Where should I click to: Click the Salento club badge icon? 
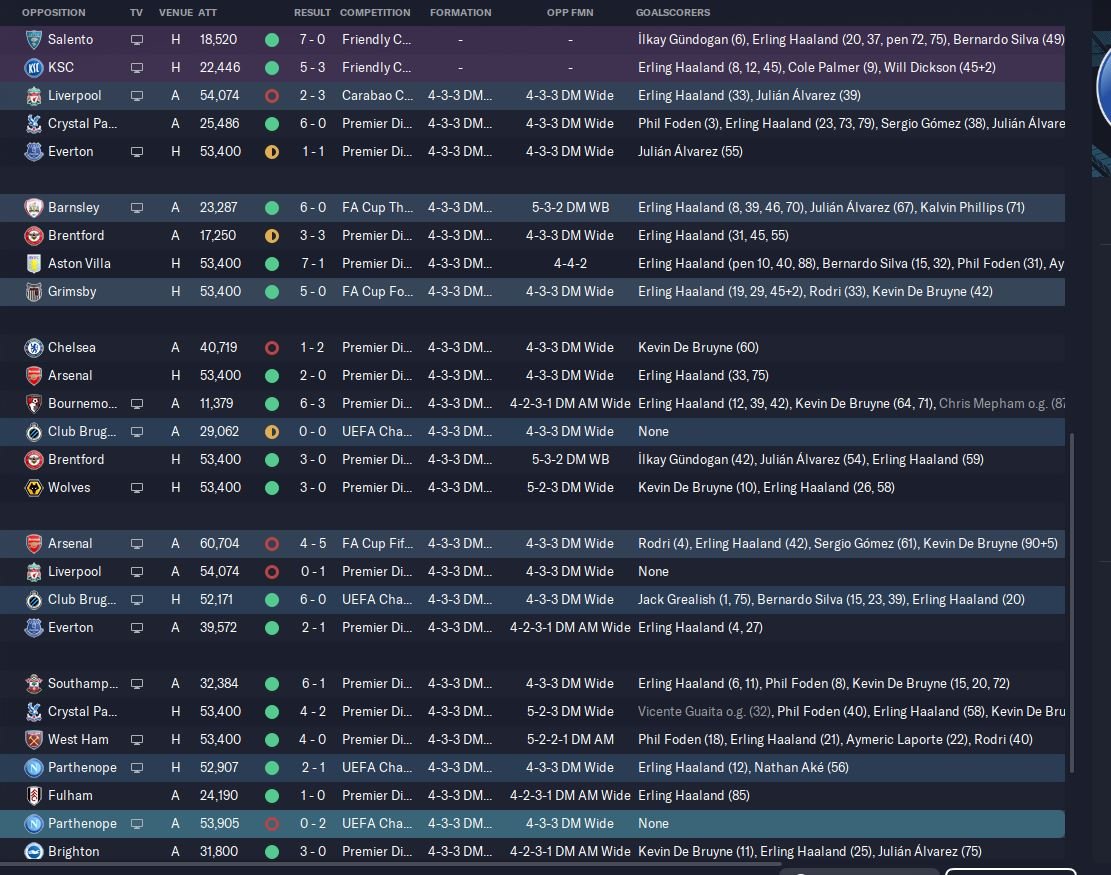(33, 40)
